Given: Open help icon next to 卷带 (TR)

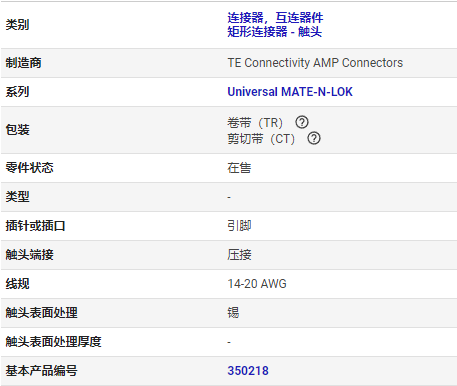Looking at the screenshot, I should click(302, 122).
